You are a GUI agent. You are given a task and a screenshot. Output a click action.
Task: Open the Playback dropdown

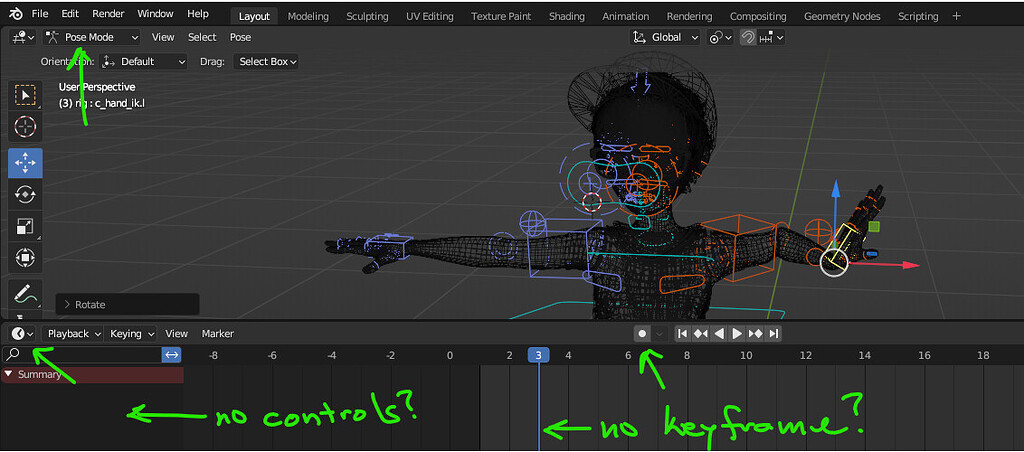coord(72,334)
